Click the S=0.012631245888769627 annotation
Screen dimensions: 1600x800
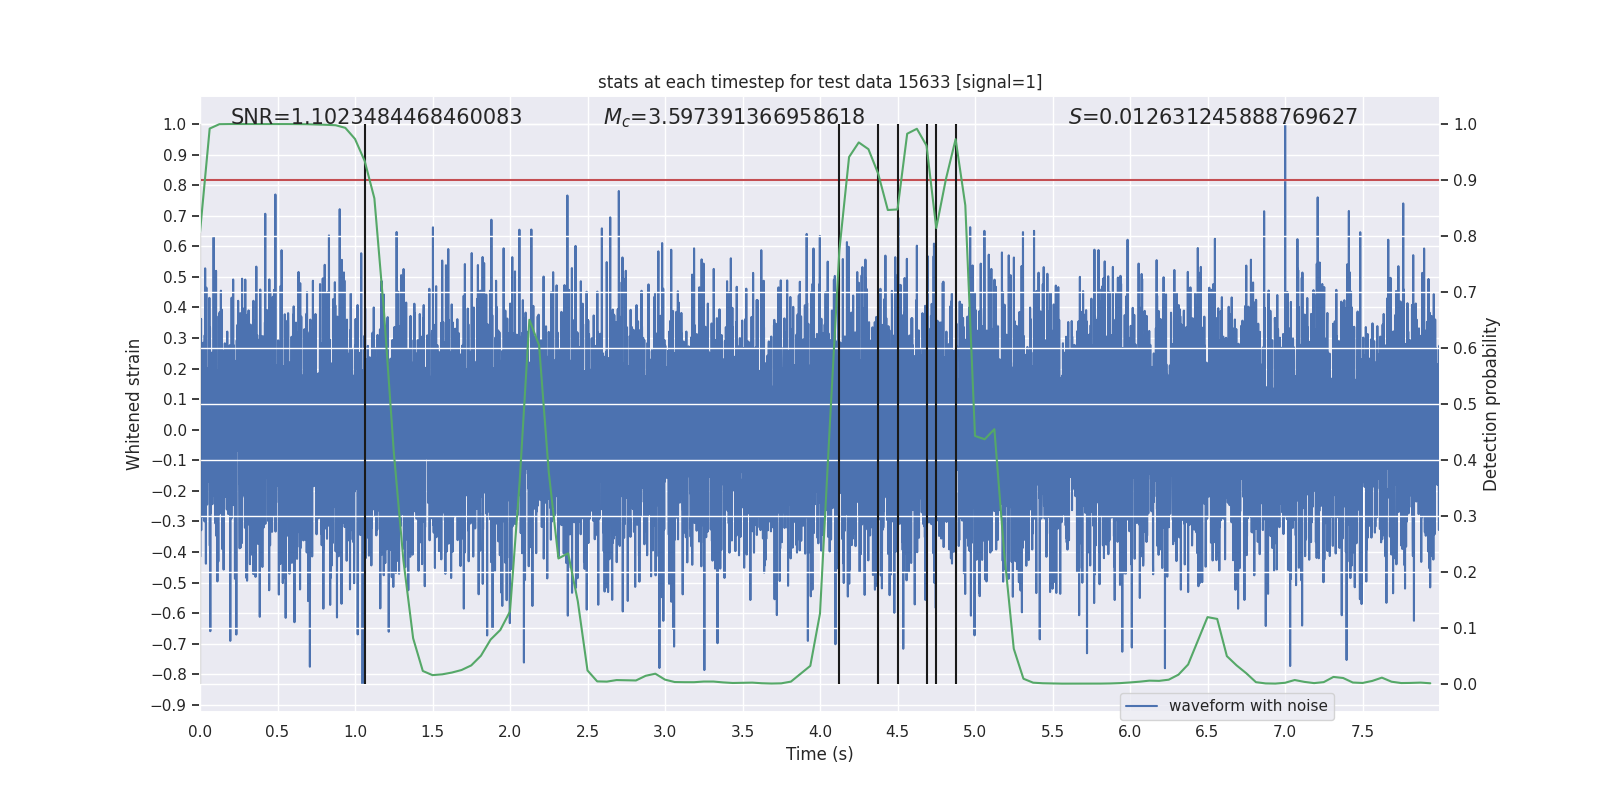(1213, 117)
